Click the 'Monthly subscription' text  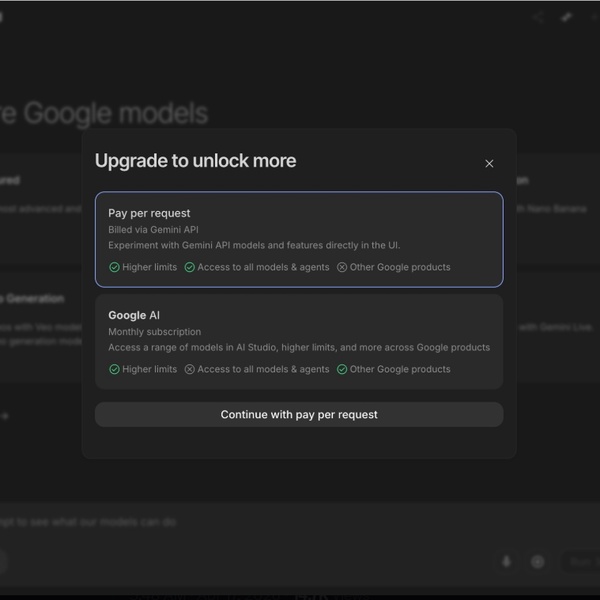[x=155, y=332]
